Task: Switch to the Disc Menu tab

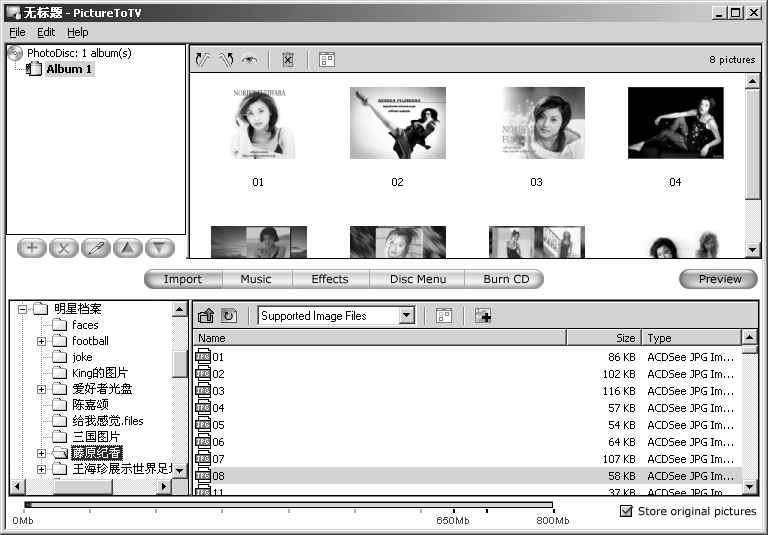Action: (418, 279)
